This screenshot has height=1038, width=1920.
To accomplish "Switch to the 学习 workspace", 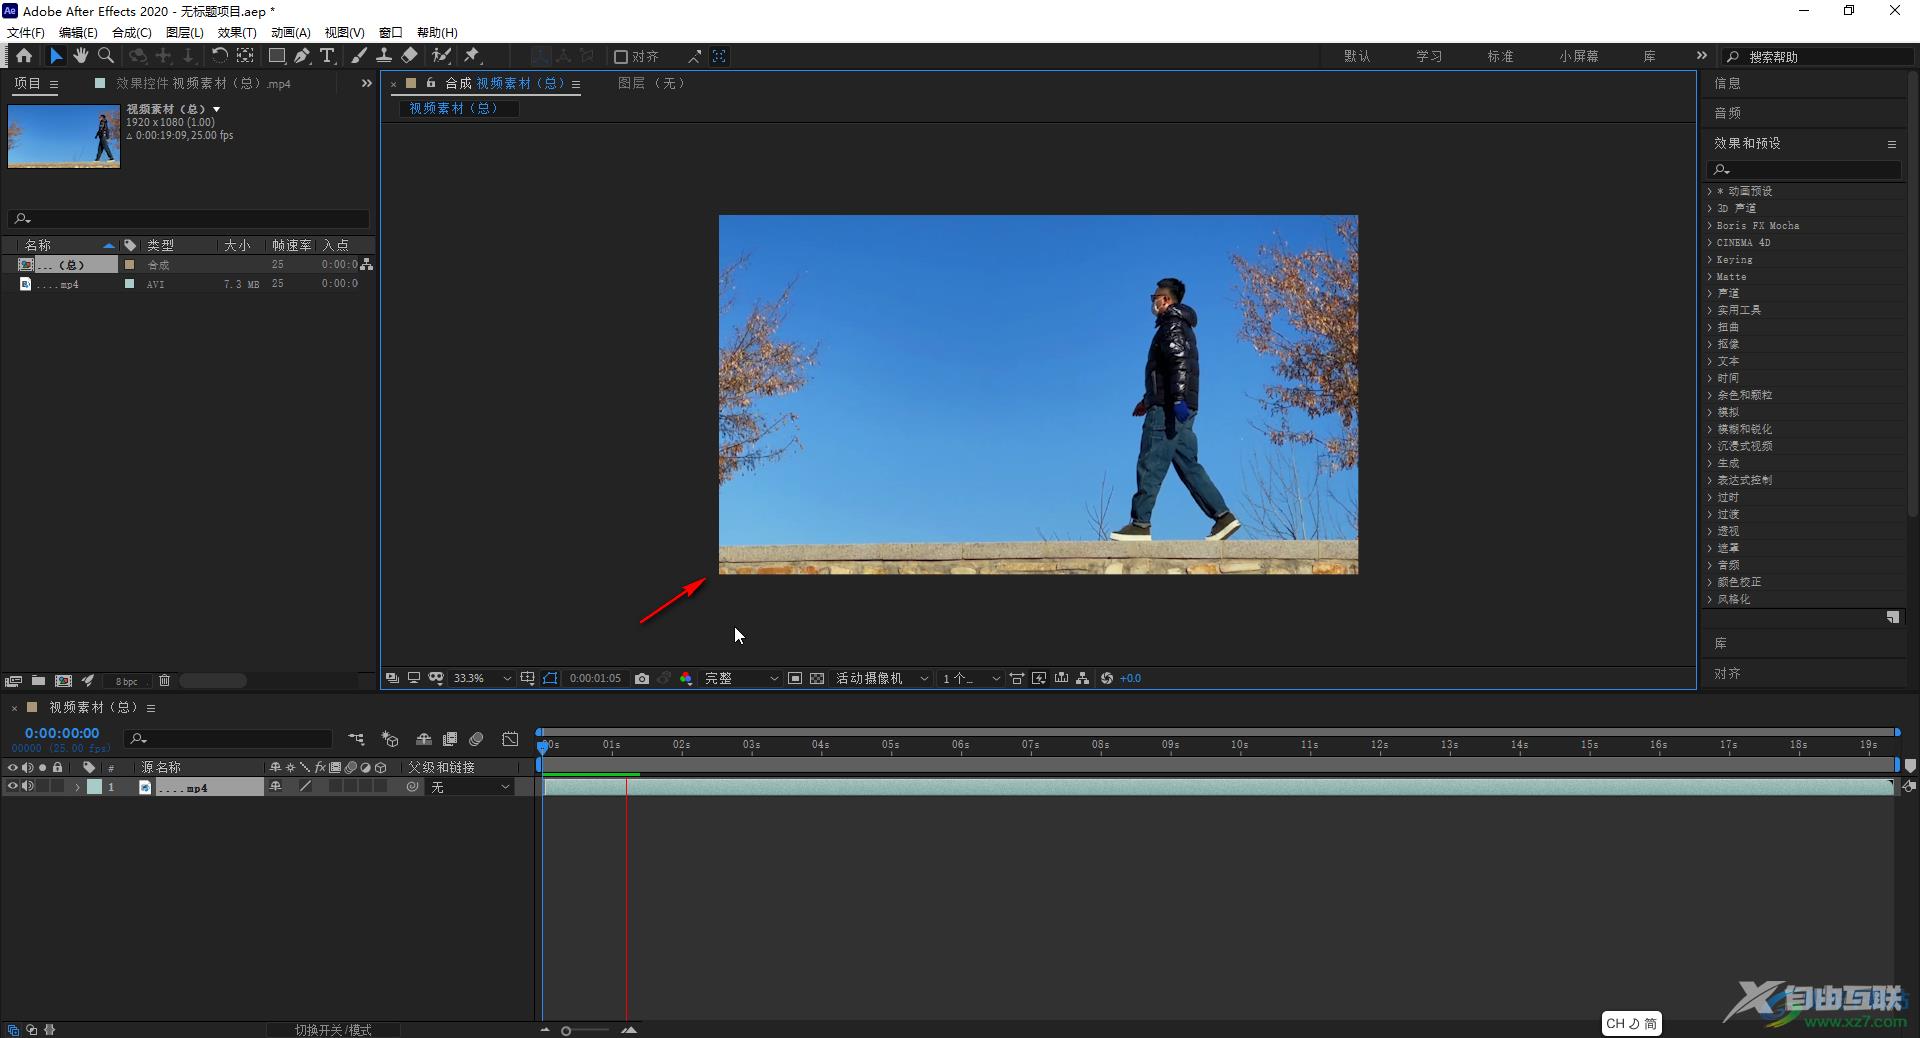I will 1429,56.
